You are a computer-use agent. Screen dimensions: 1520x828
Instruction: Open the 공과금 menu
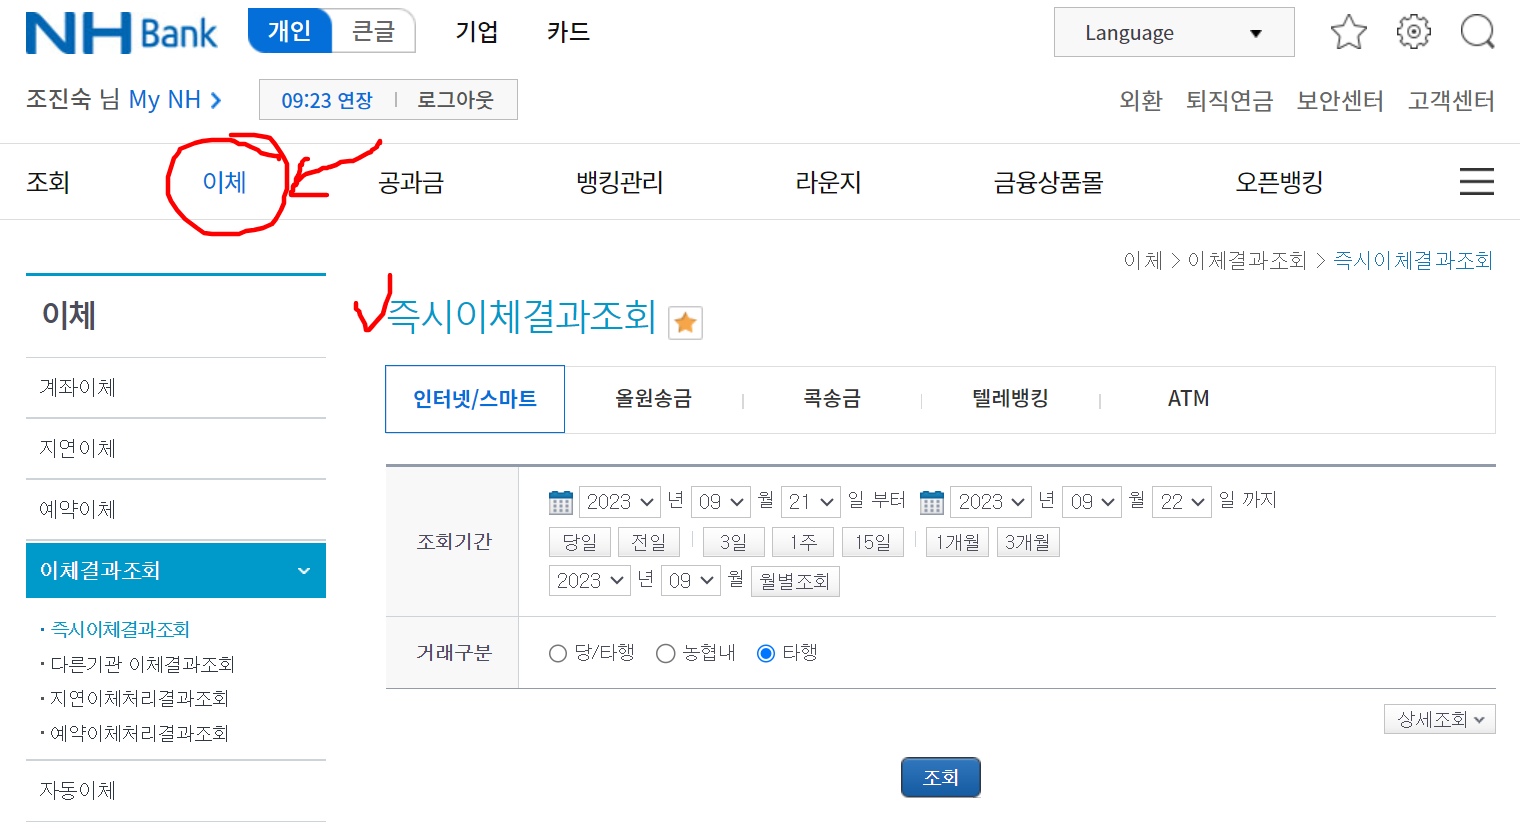pos(411,181)
